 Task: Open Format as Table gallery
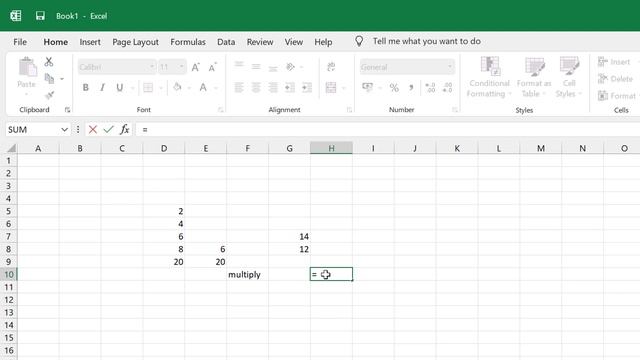pos(534,78)
